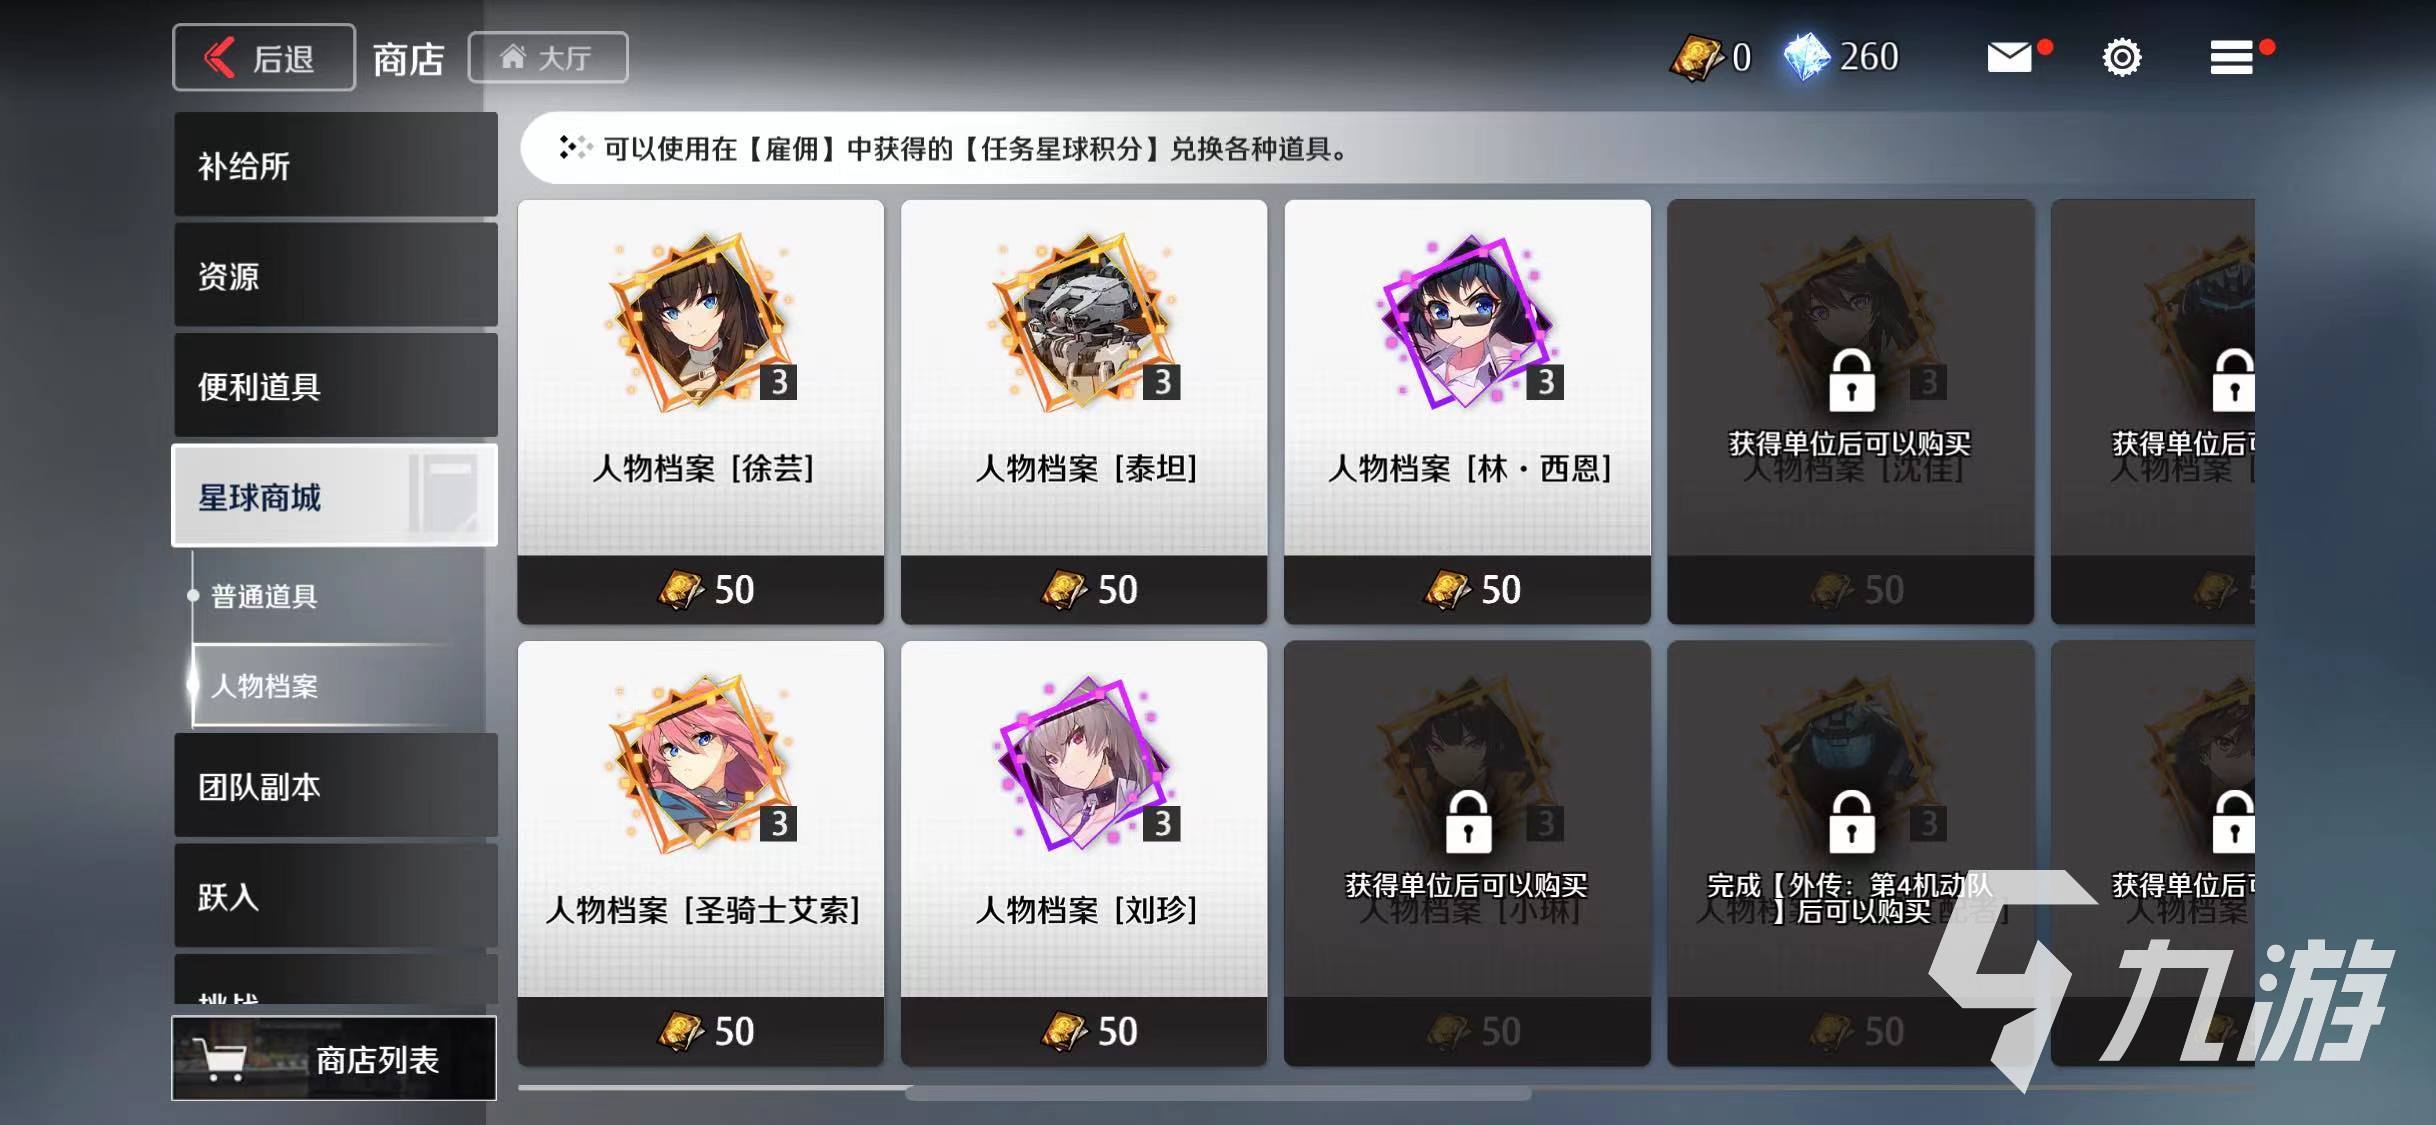Open the mail envelope icon

[x=2009, y=57]
